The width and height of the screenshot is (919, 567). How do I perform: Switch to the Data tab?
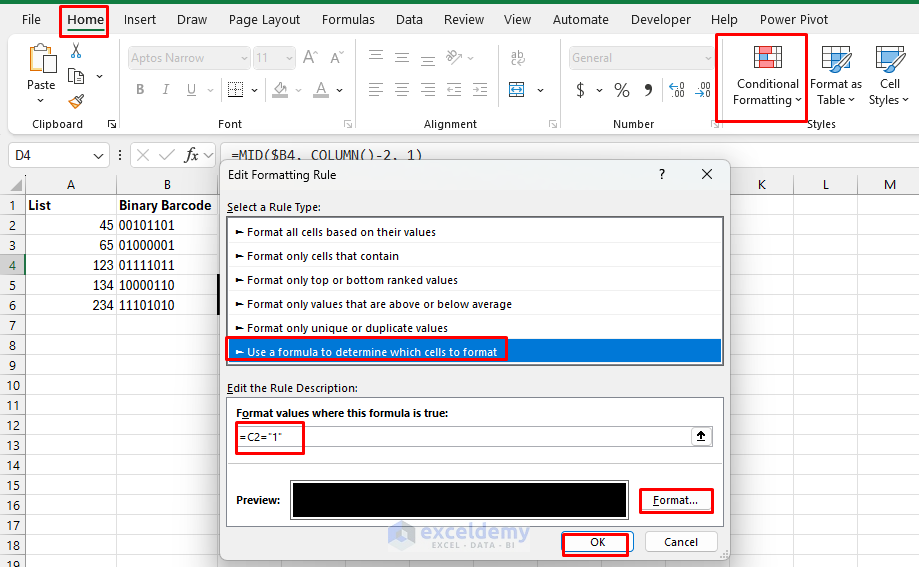(409, 19)
